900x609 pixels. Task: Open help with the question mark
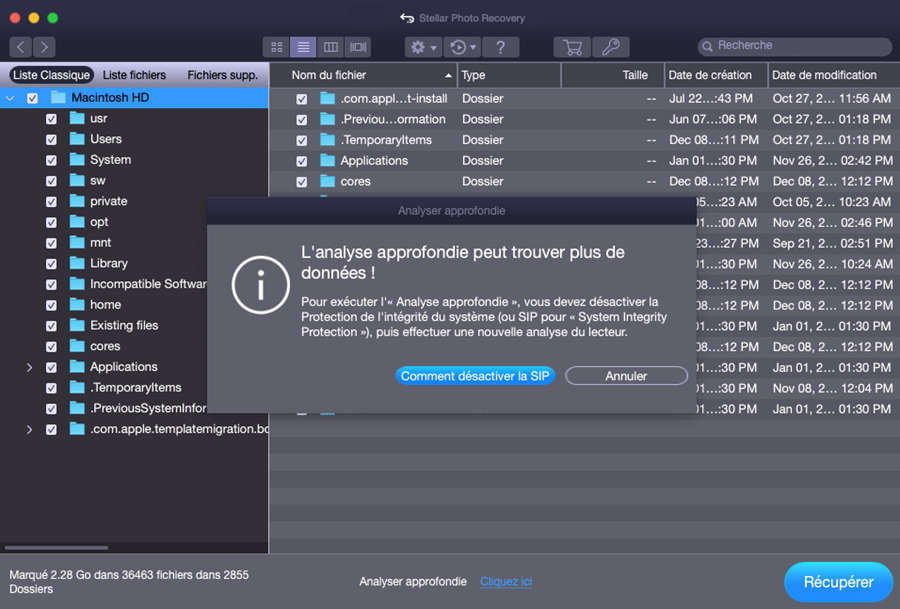(501, 47)
